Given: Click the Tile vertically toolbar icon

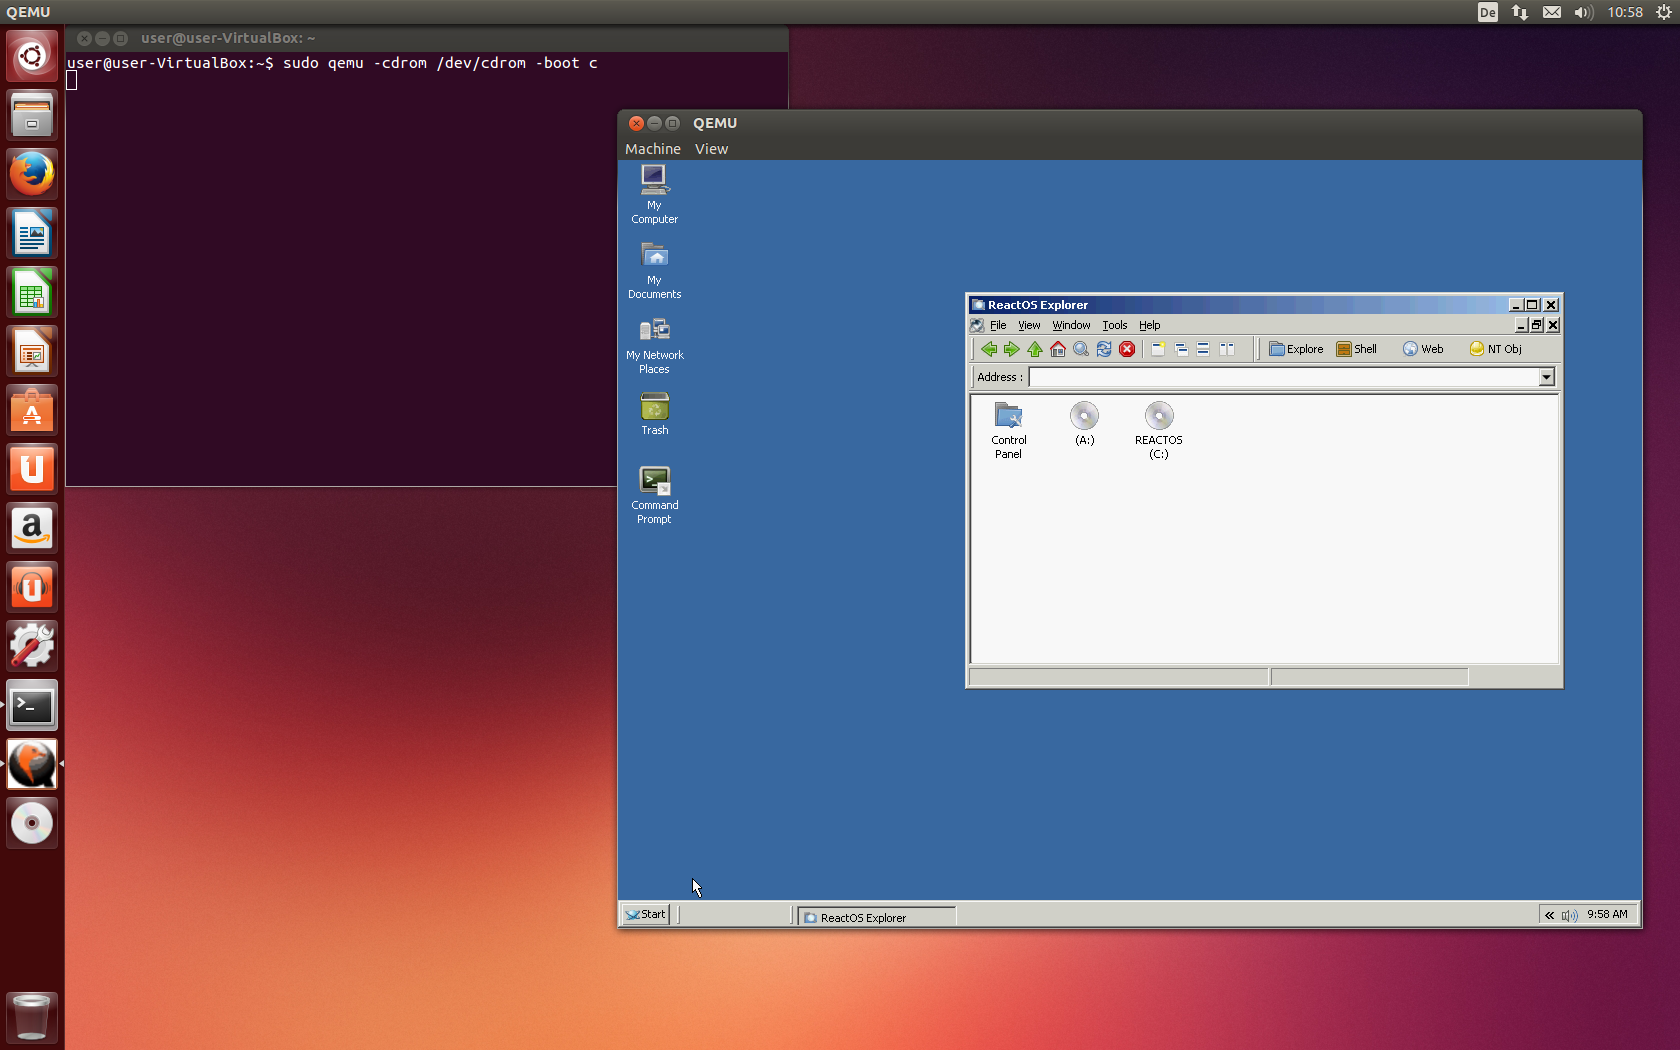Looking at the screenshot, I should (1227, 349).
